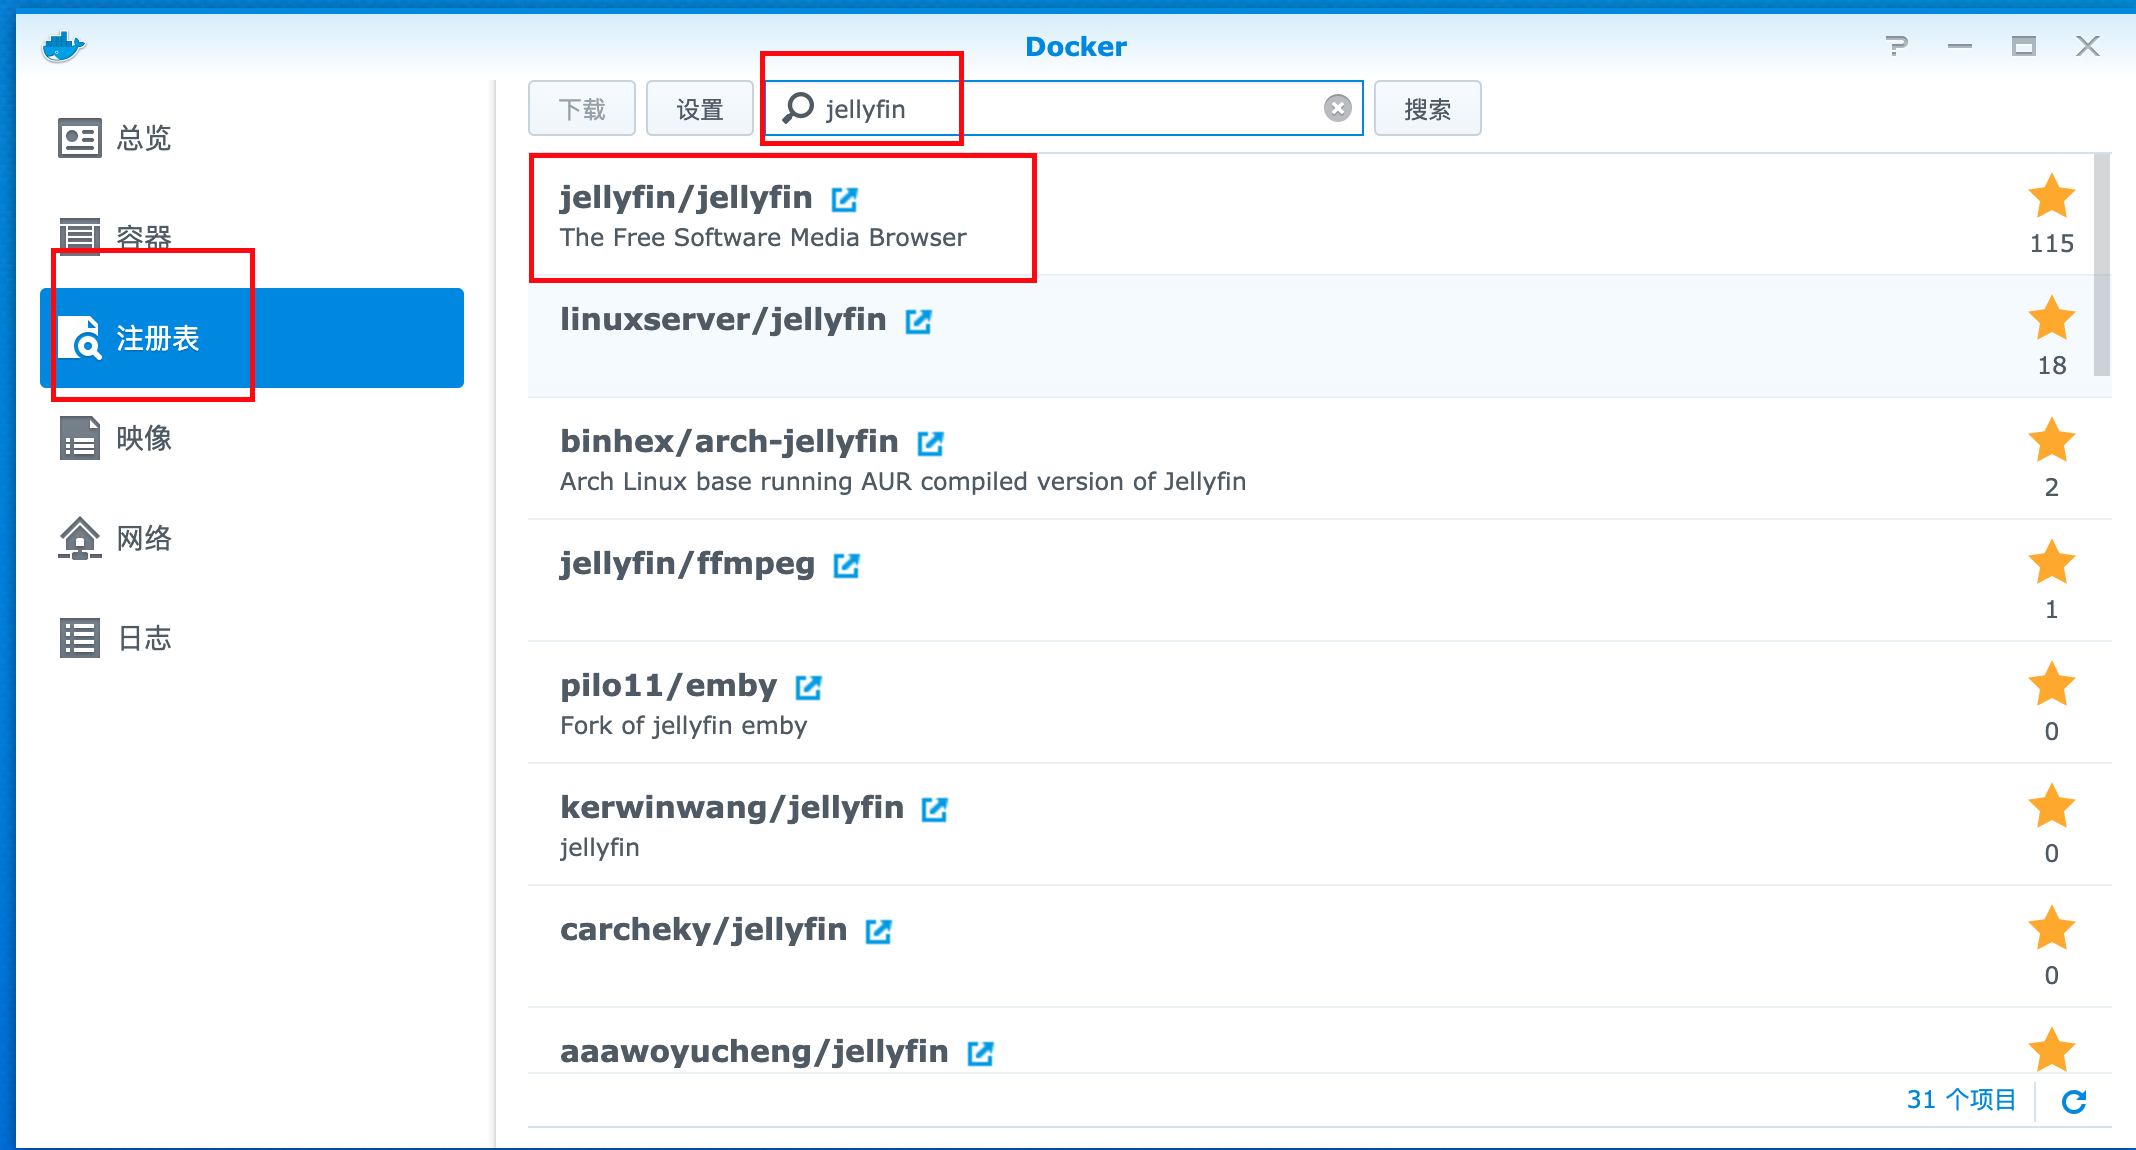Click 'Arch Linux base running AUR' description
Viewport: 2136px width, 1150px height.
point(903,482)
